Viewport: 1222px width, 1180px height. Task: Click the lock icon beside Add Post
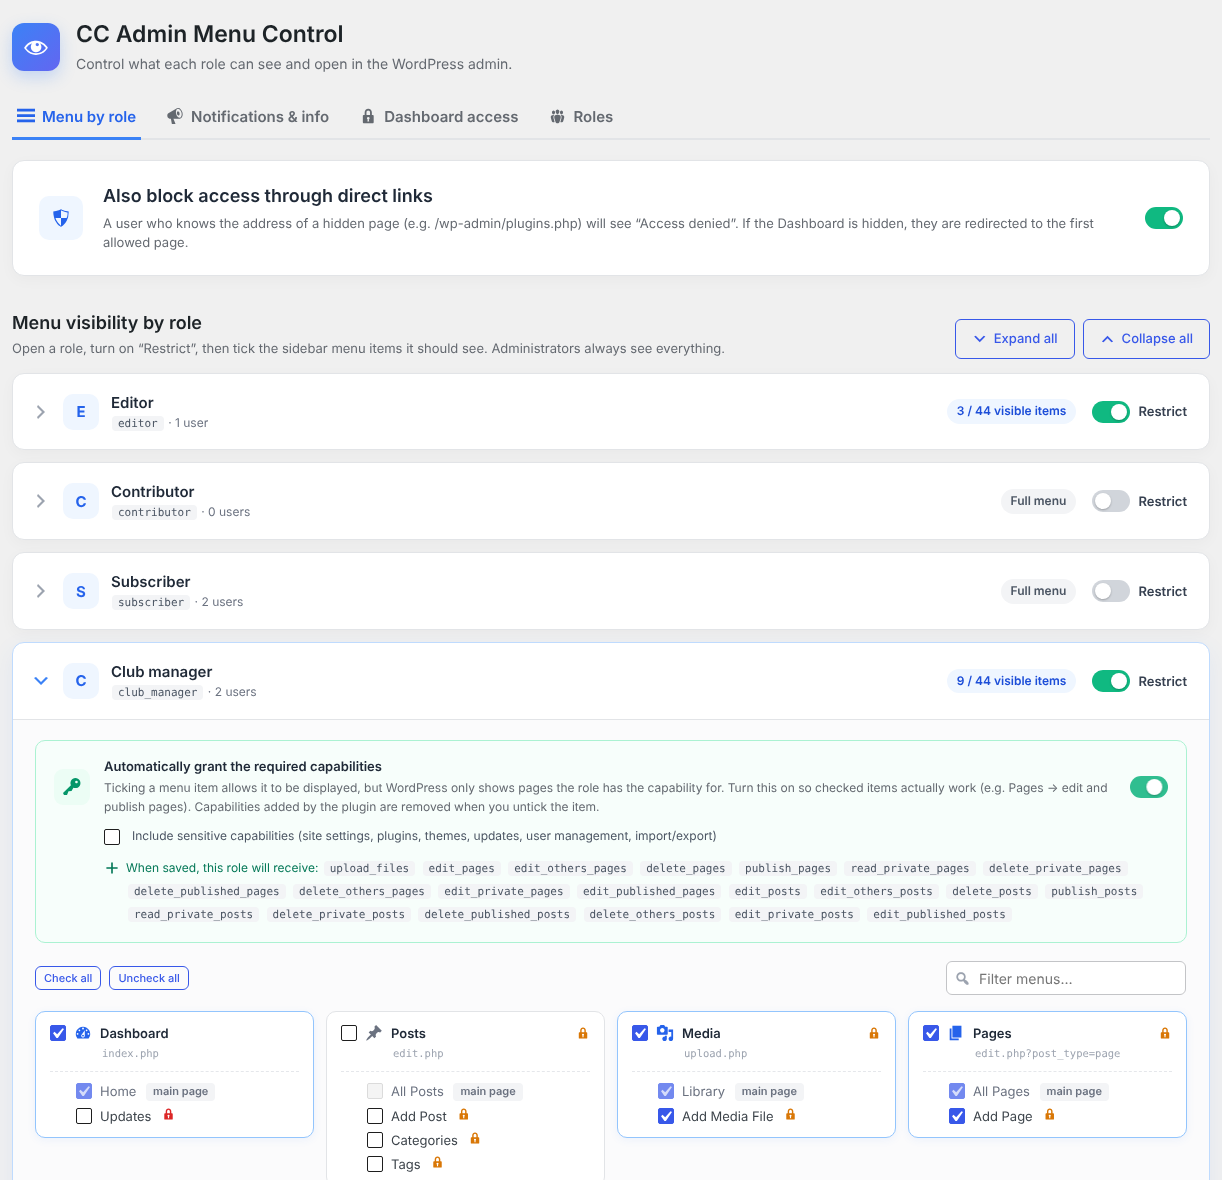(x=464, y=1115)
